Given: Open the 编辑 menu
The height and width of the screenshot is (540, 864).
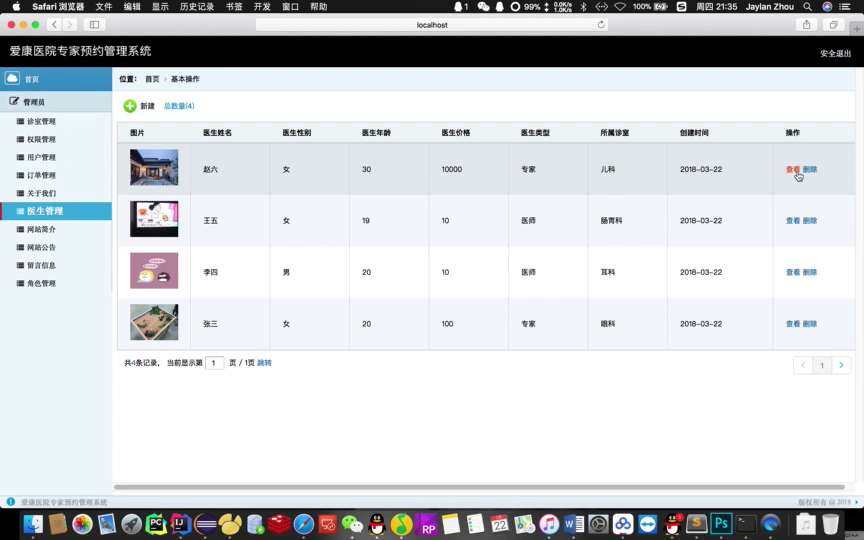Looking at the screenshot, I should 132,7.
